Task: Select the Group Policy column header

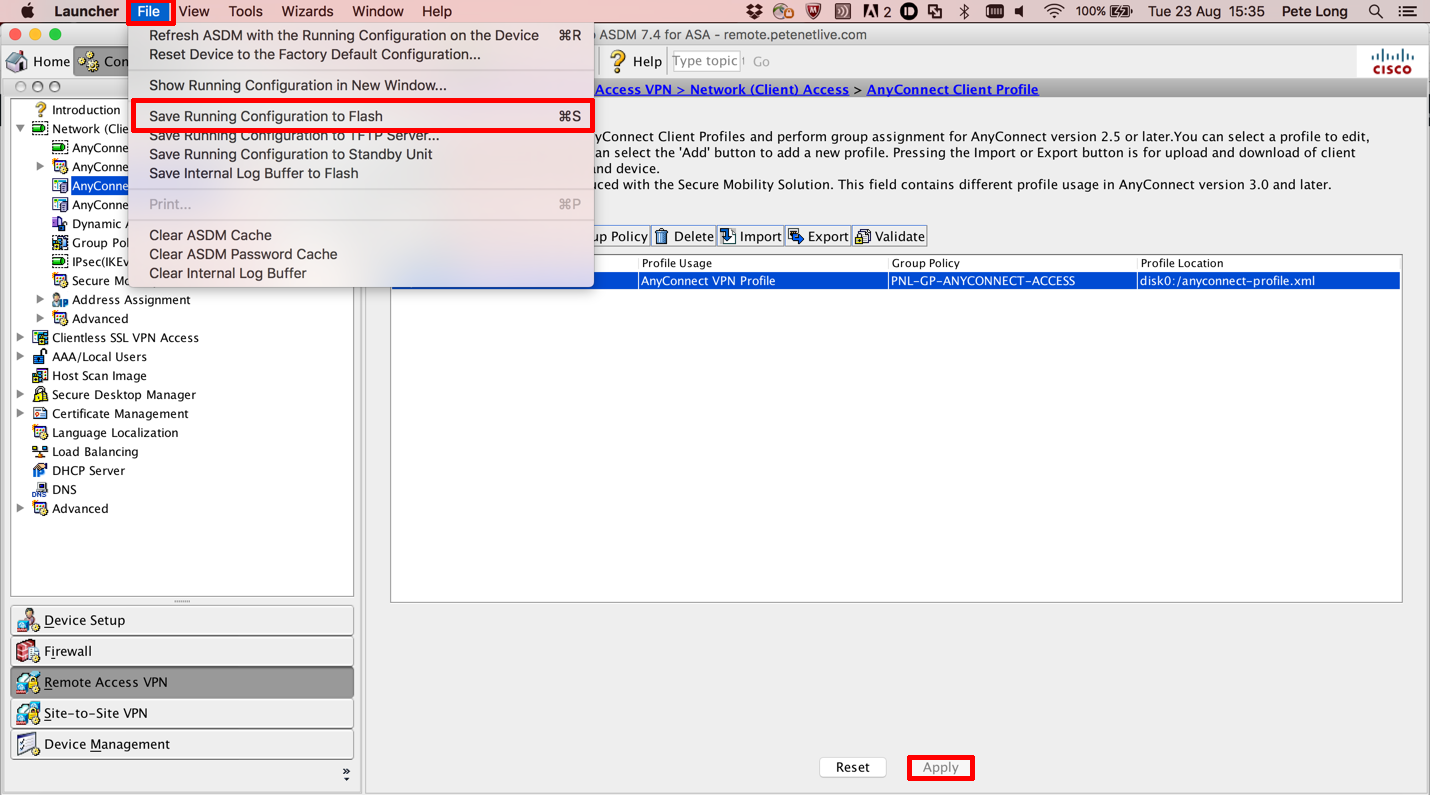Action: [x=1013, y=263]
